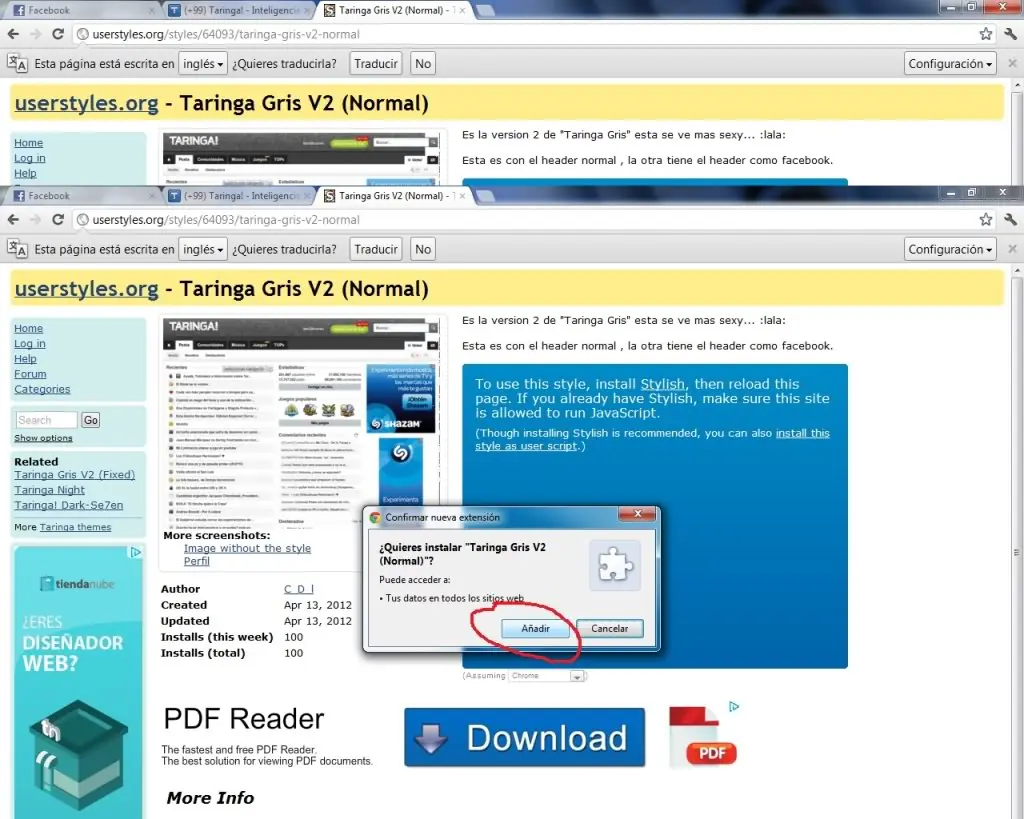Open Image without the style screenshot link

click(x=248, y=549)
